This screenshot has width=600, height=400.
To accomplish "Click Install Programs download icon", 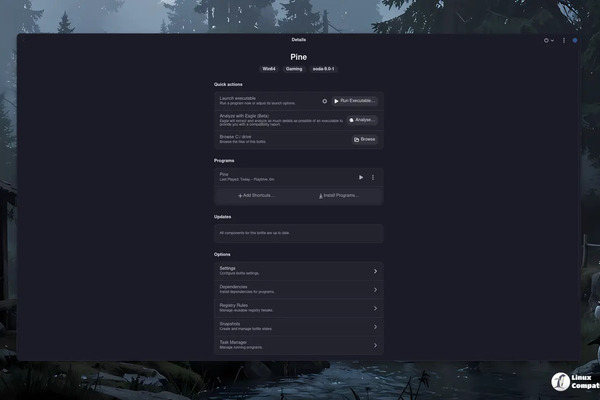I will [320, 196].
